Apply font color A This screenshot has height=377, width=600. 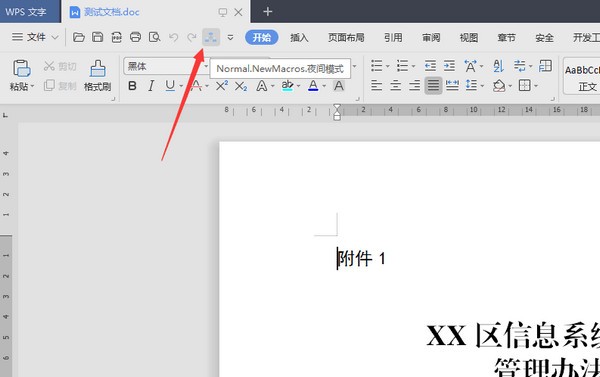313,86
